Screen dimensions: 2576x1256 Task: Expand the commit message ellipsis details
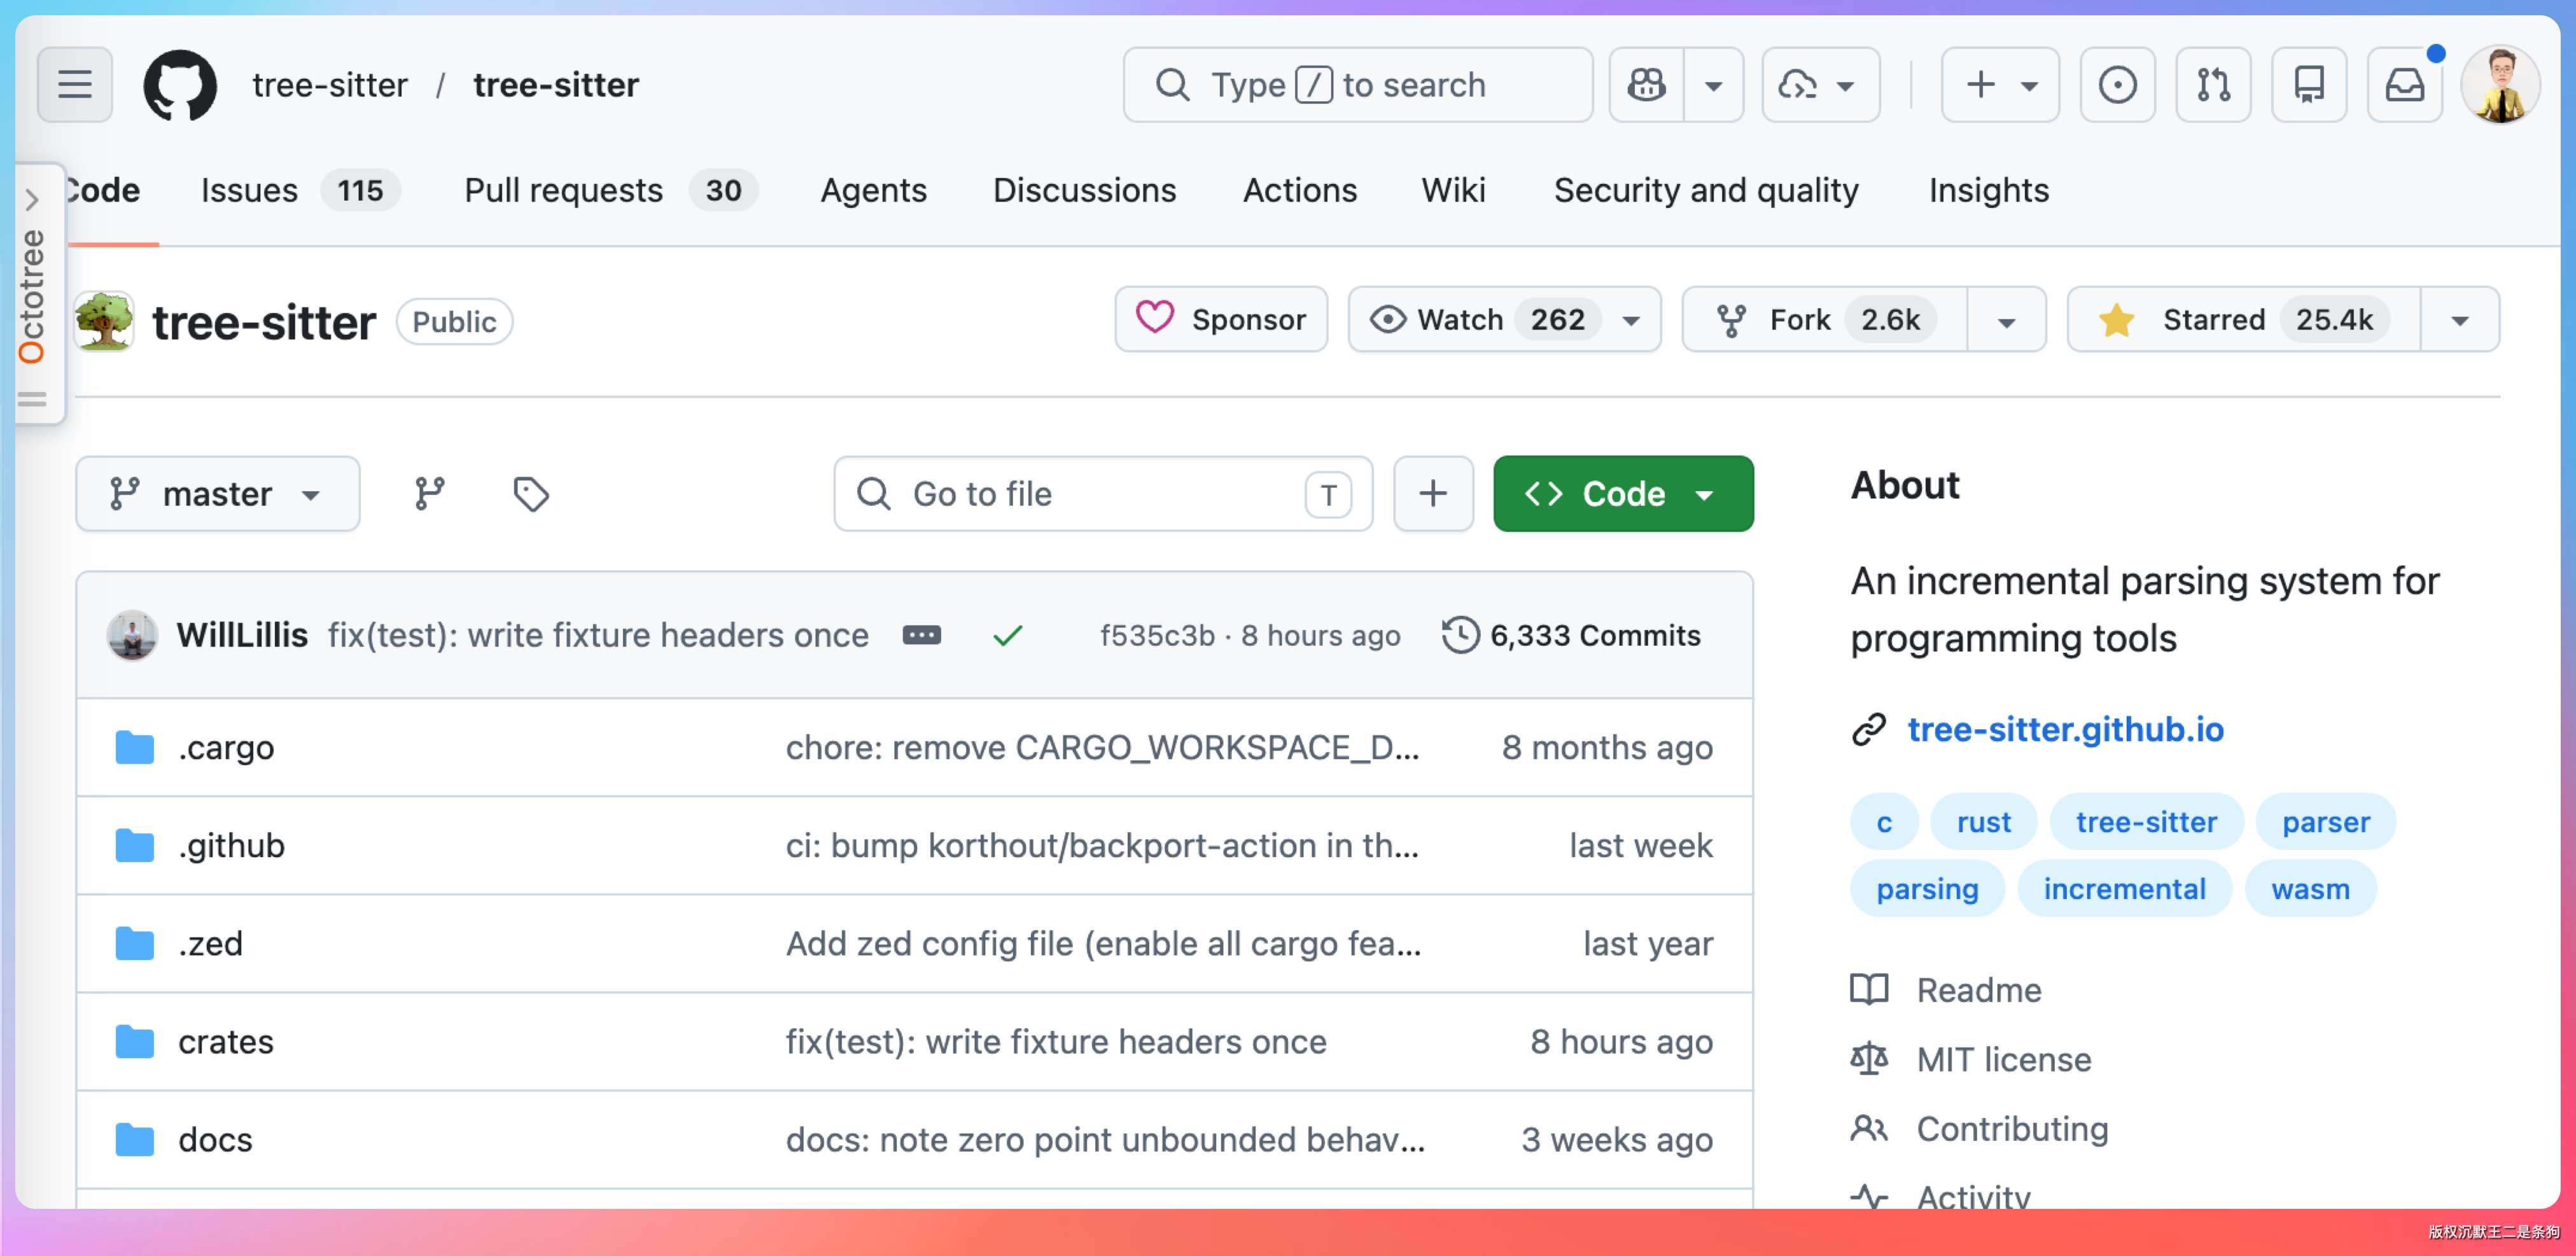(921, 635)
